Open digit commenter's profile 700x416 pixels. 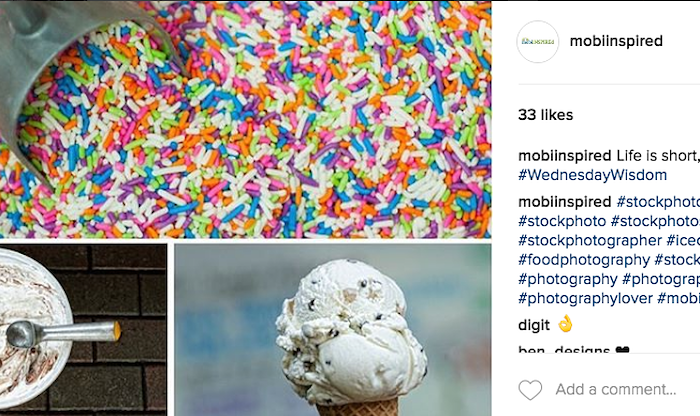point(534,325)
